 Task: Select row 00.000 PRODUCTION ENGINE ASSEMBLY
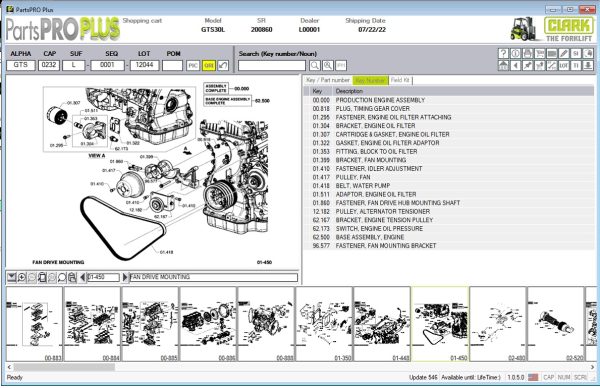click(x=448, y=100)
